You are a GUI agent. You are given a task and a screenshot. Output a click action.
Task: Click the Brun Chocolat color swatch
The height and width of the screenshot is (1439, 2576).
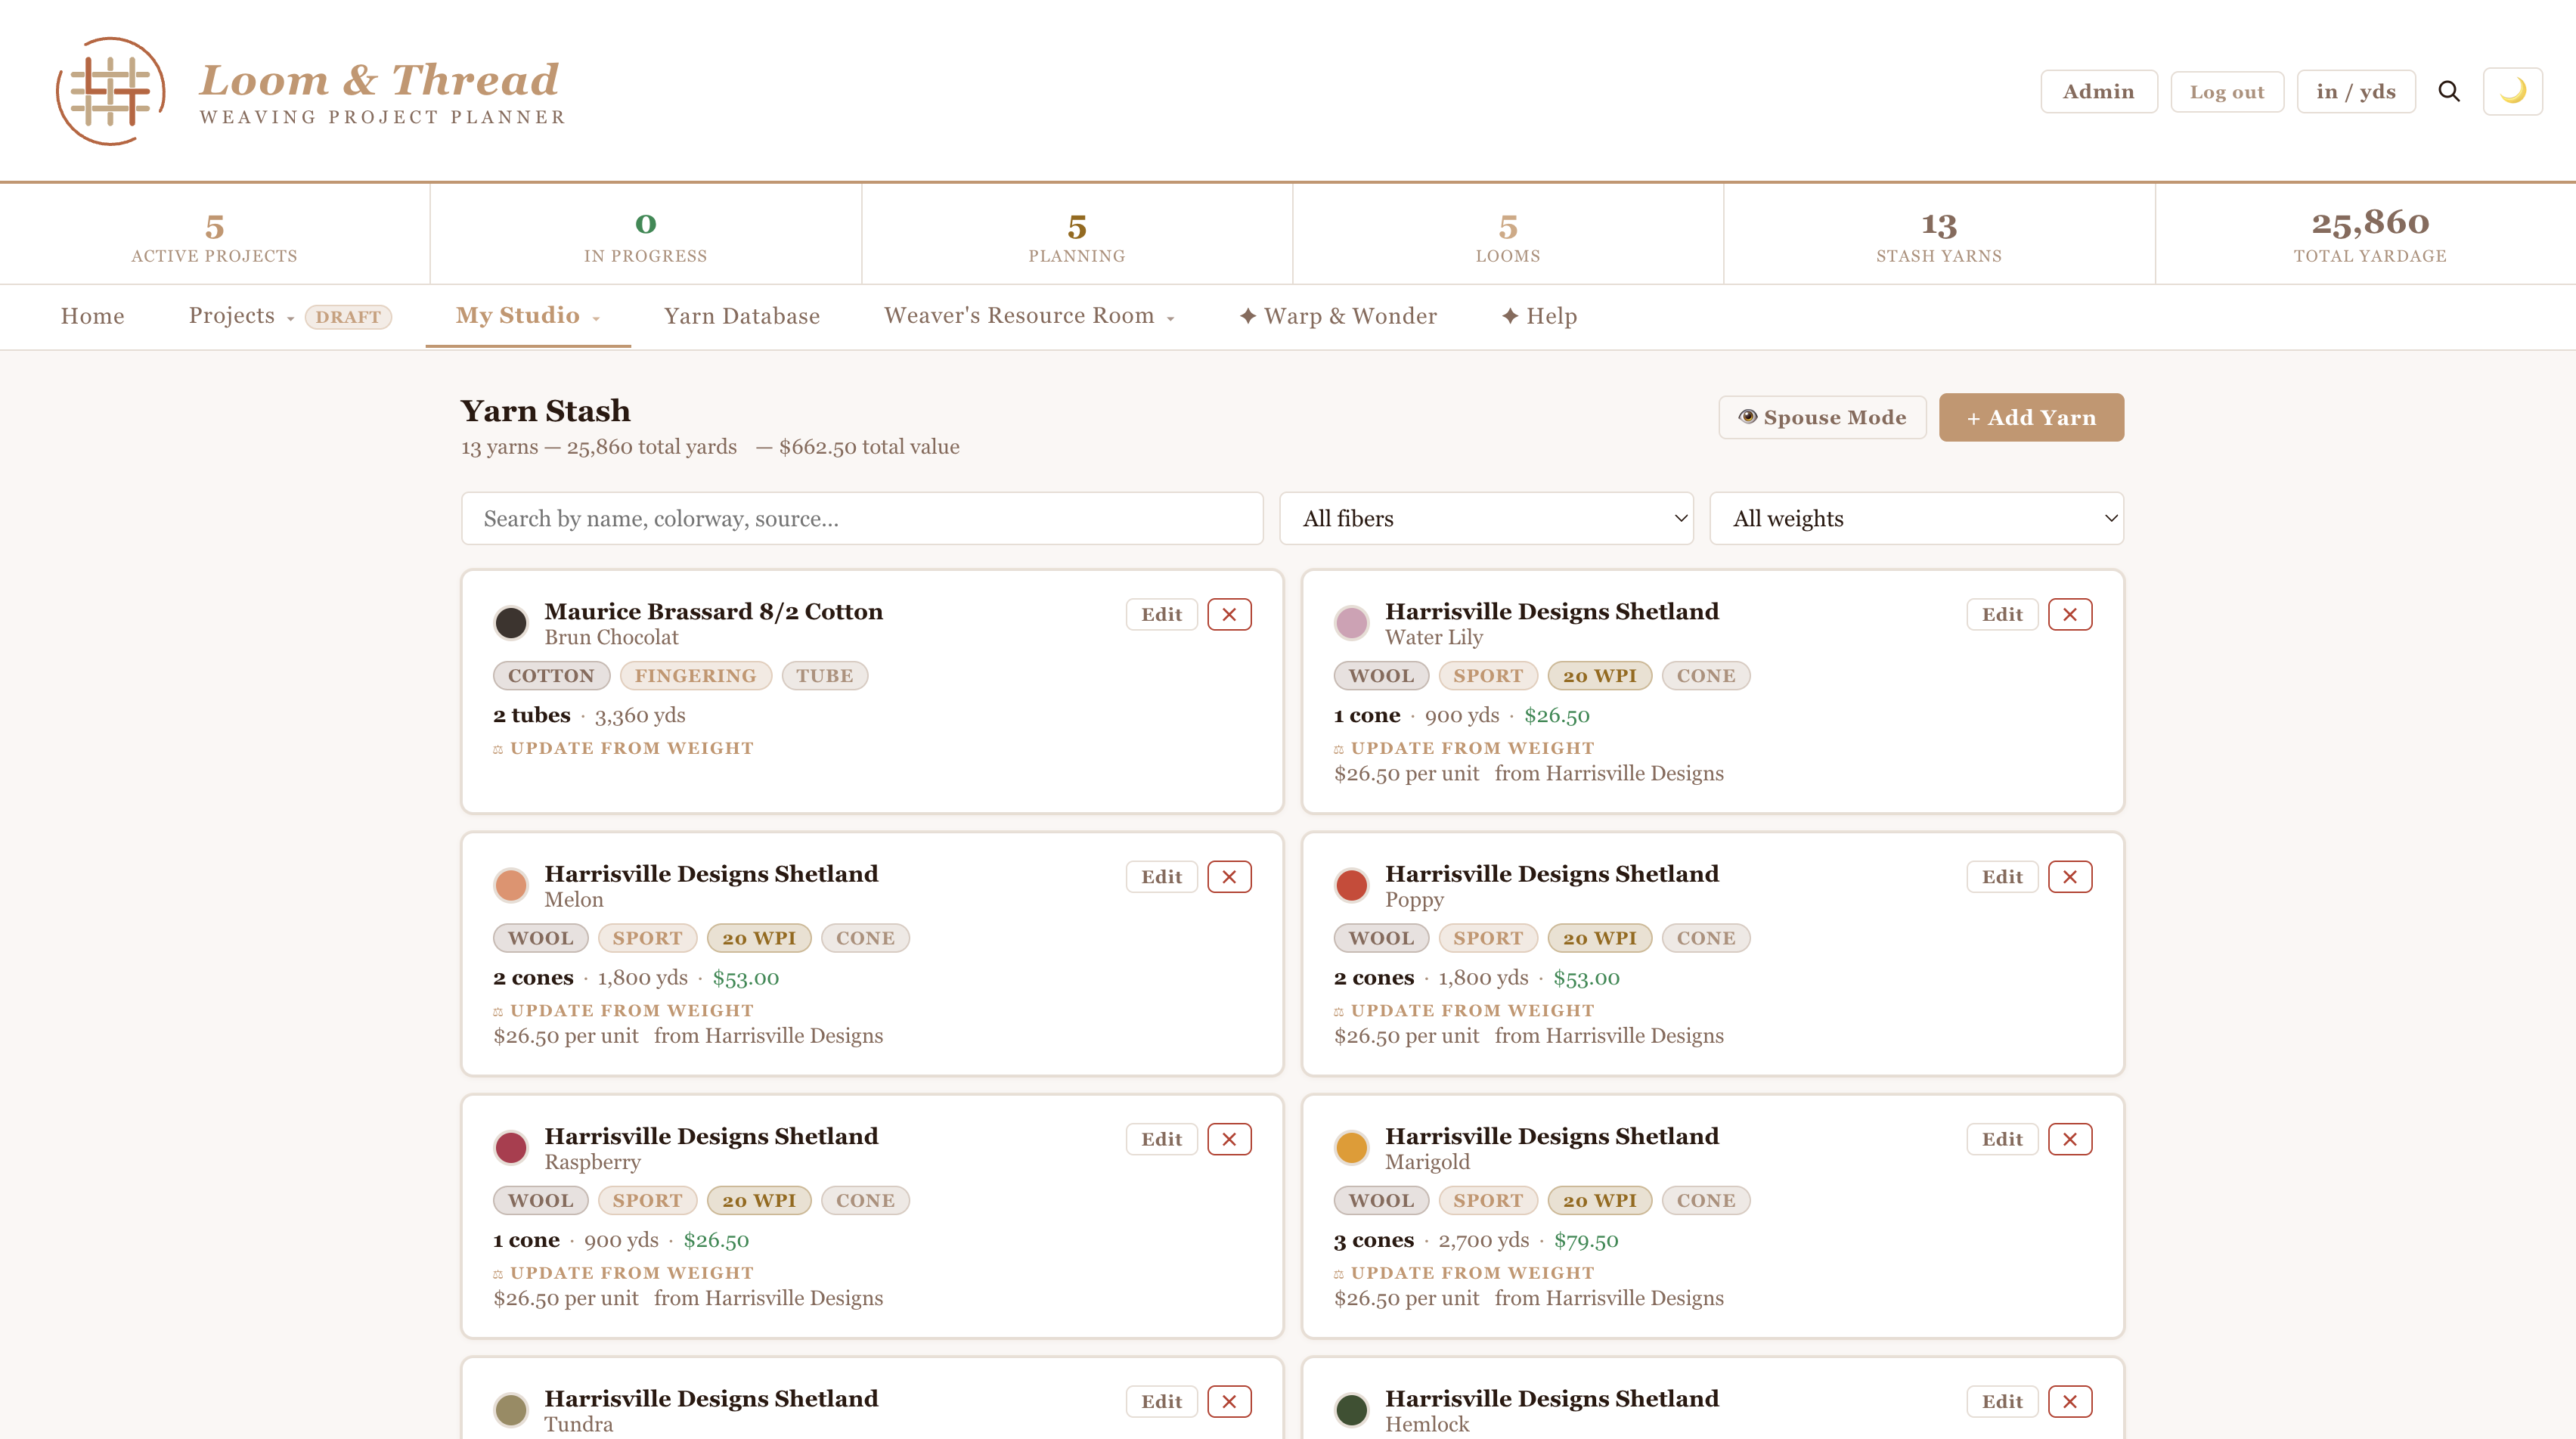pos(511,622)
